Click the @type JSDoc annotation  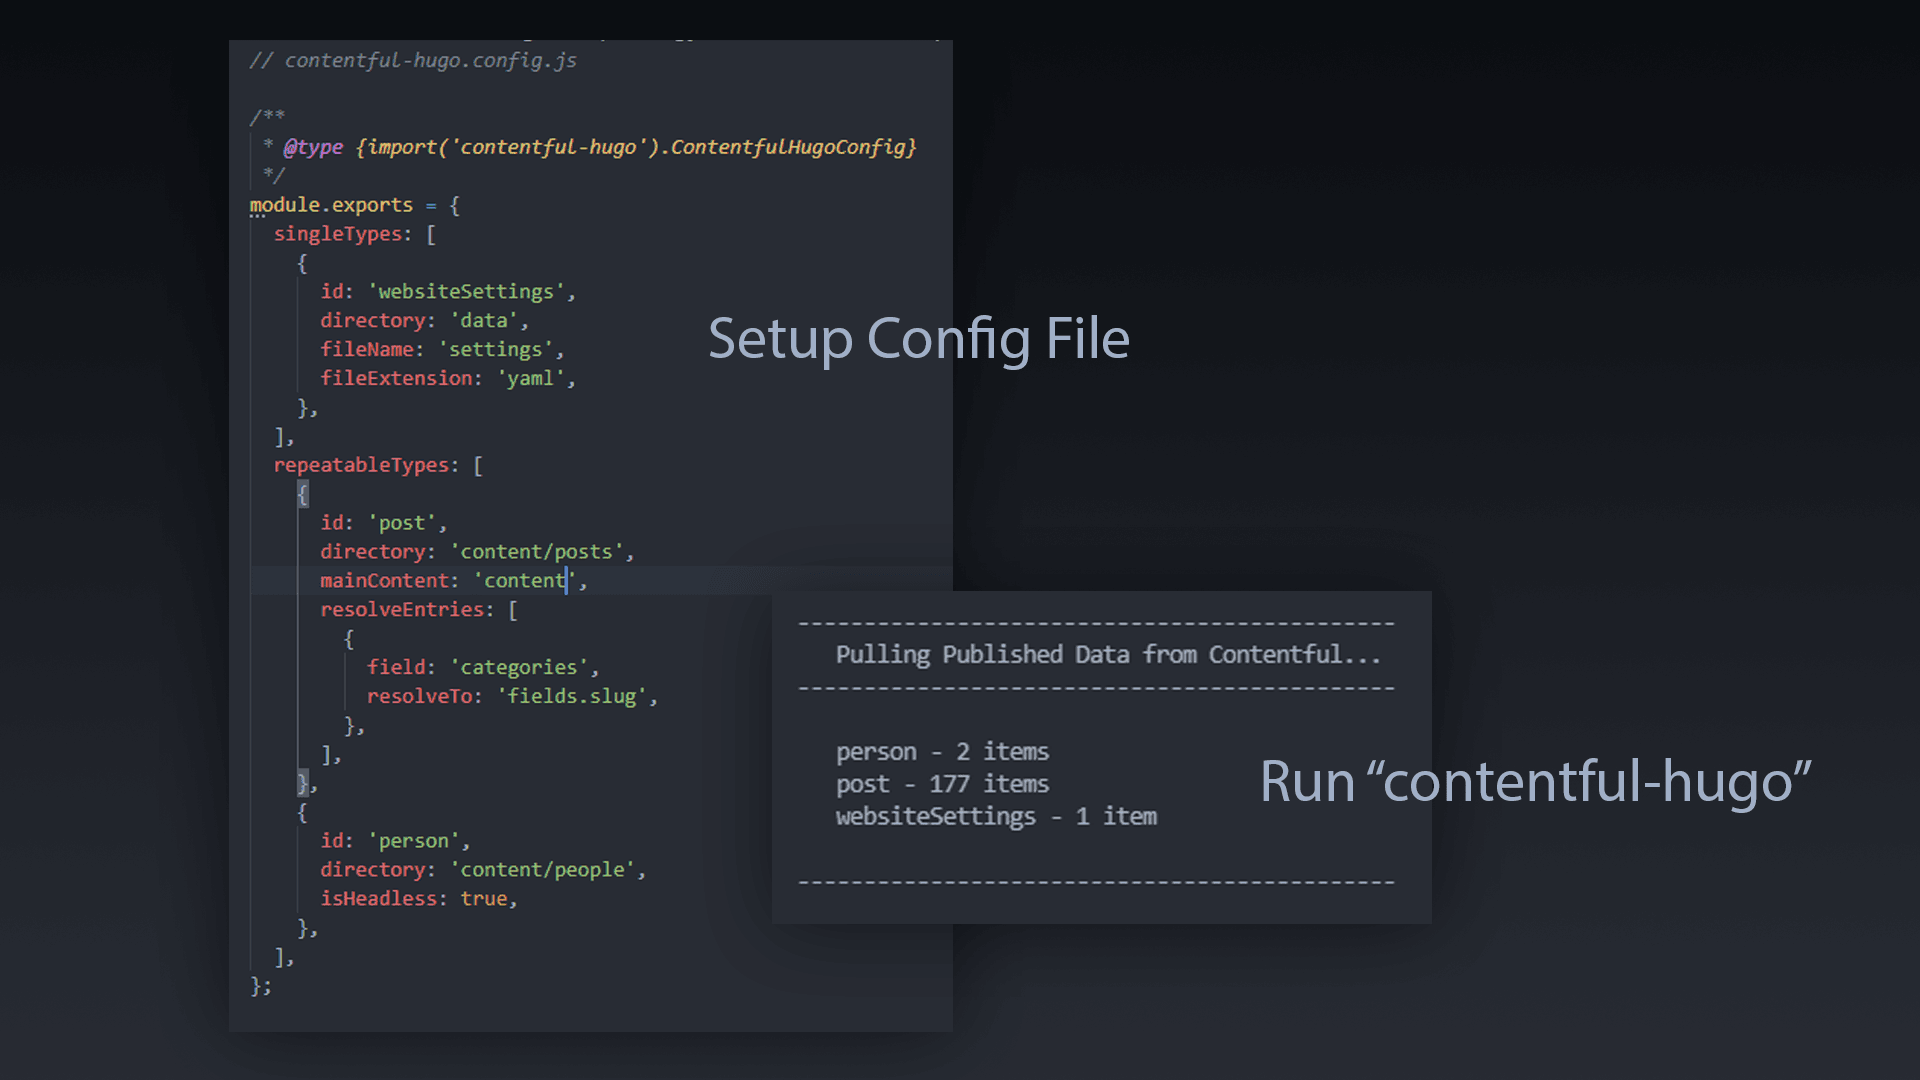pyautogui.click(x=314, y=147)
